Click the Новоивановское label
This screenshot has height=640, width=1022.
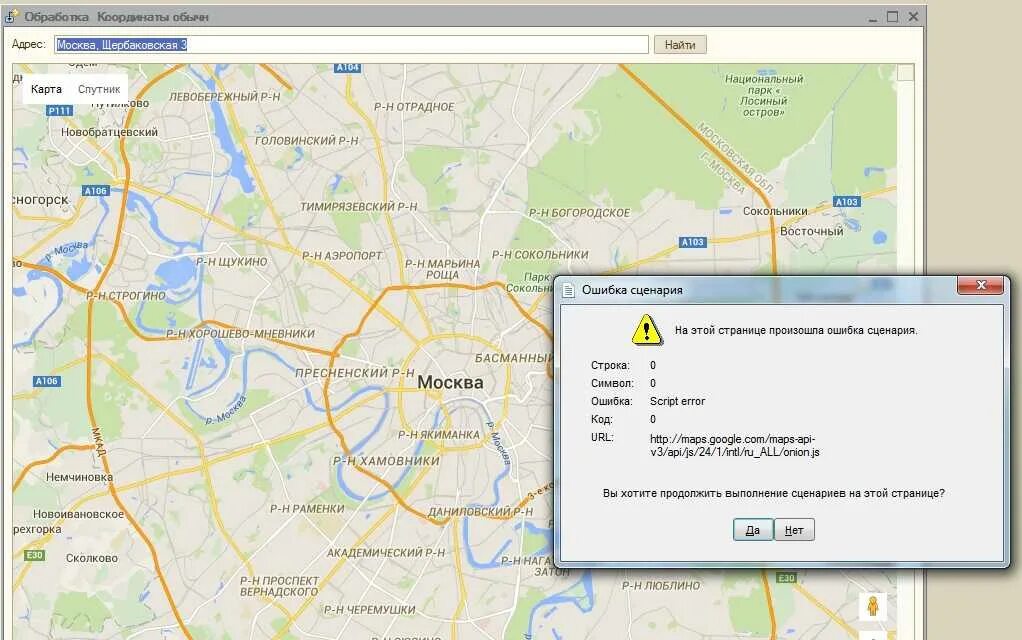point(78,514)
